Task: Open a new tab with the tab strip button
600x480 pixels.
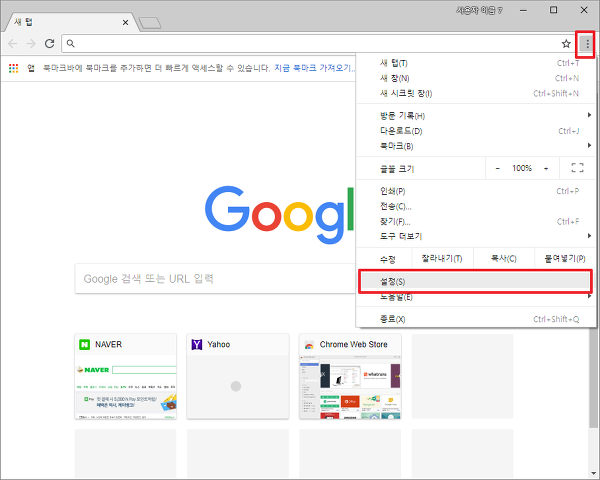Action: coord(150,23)
